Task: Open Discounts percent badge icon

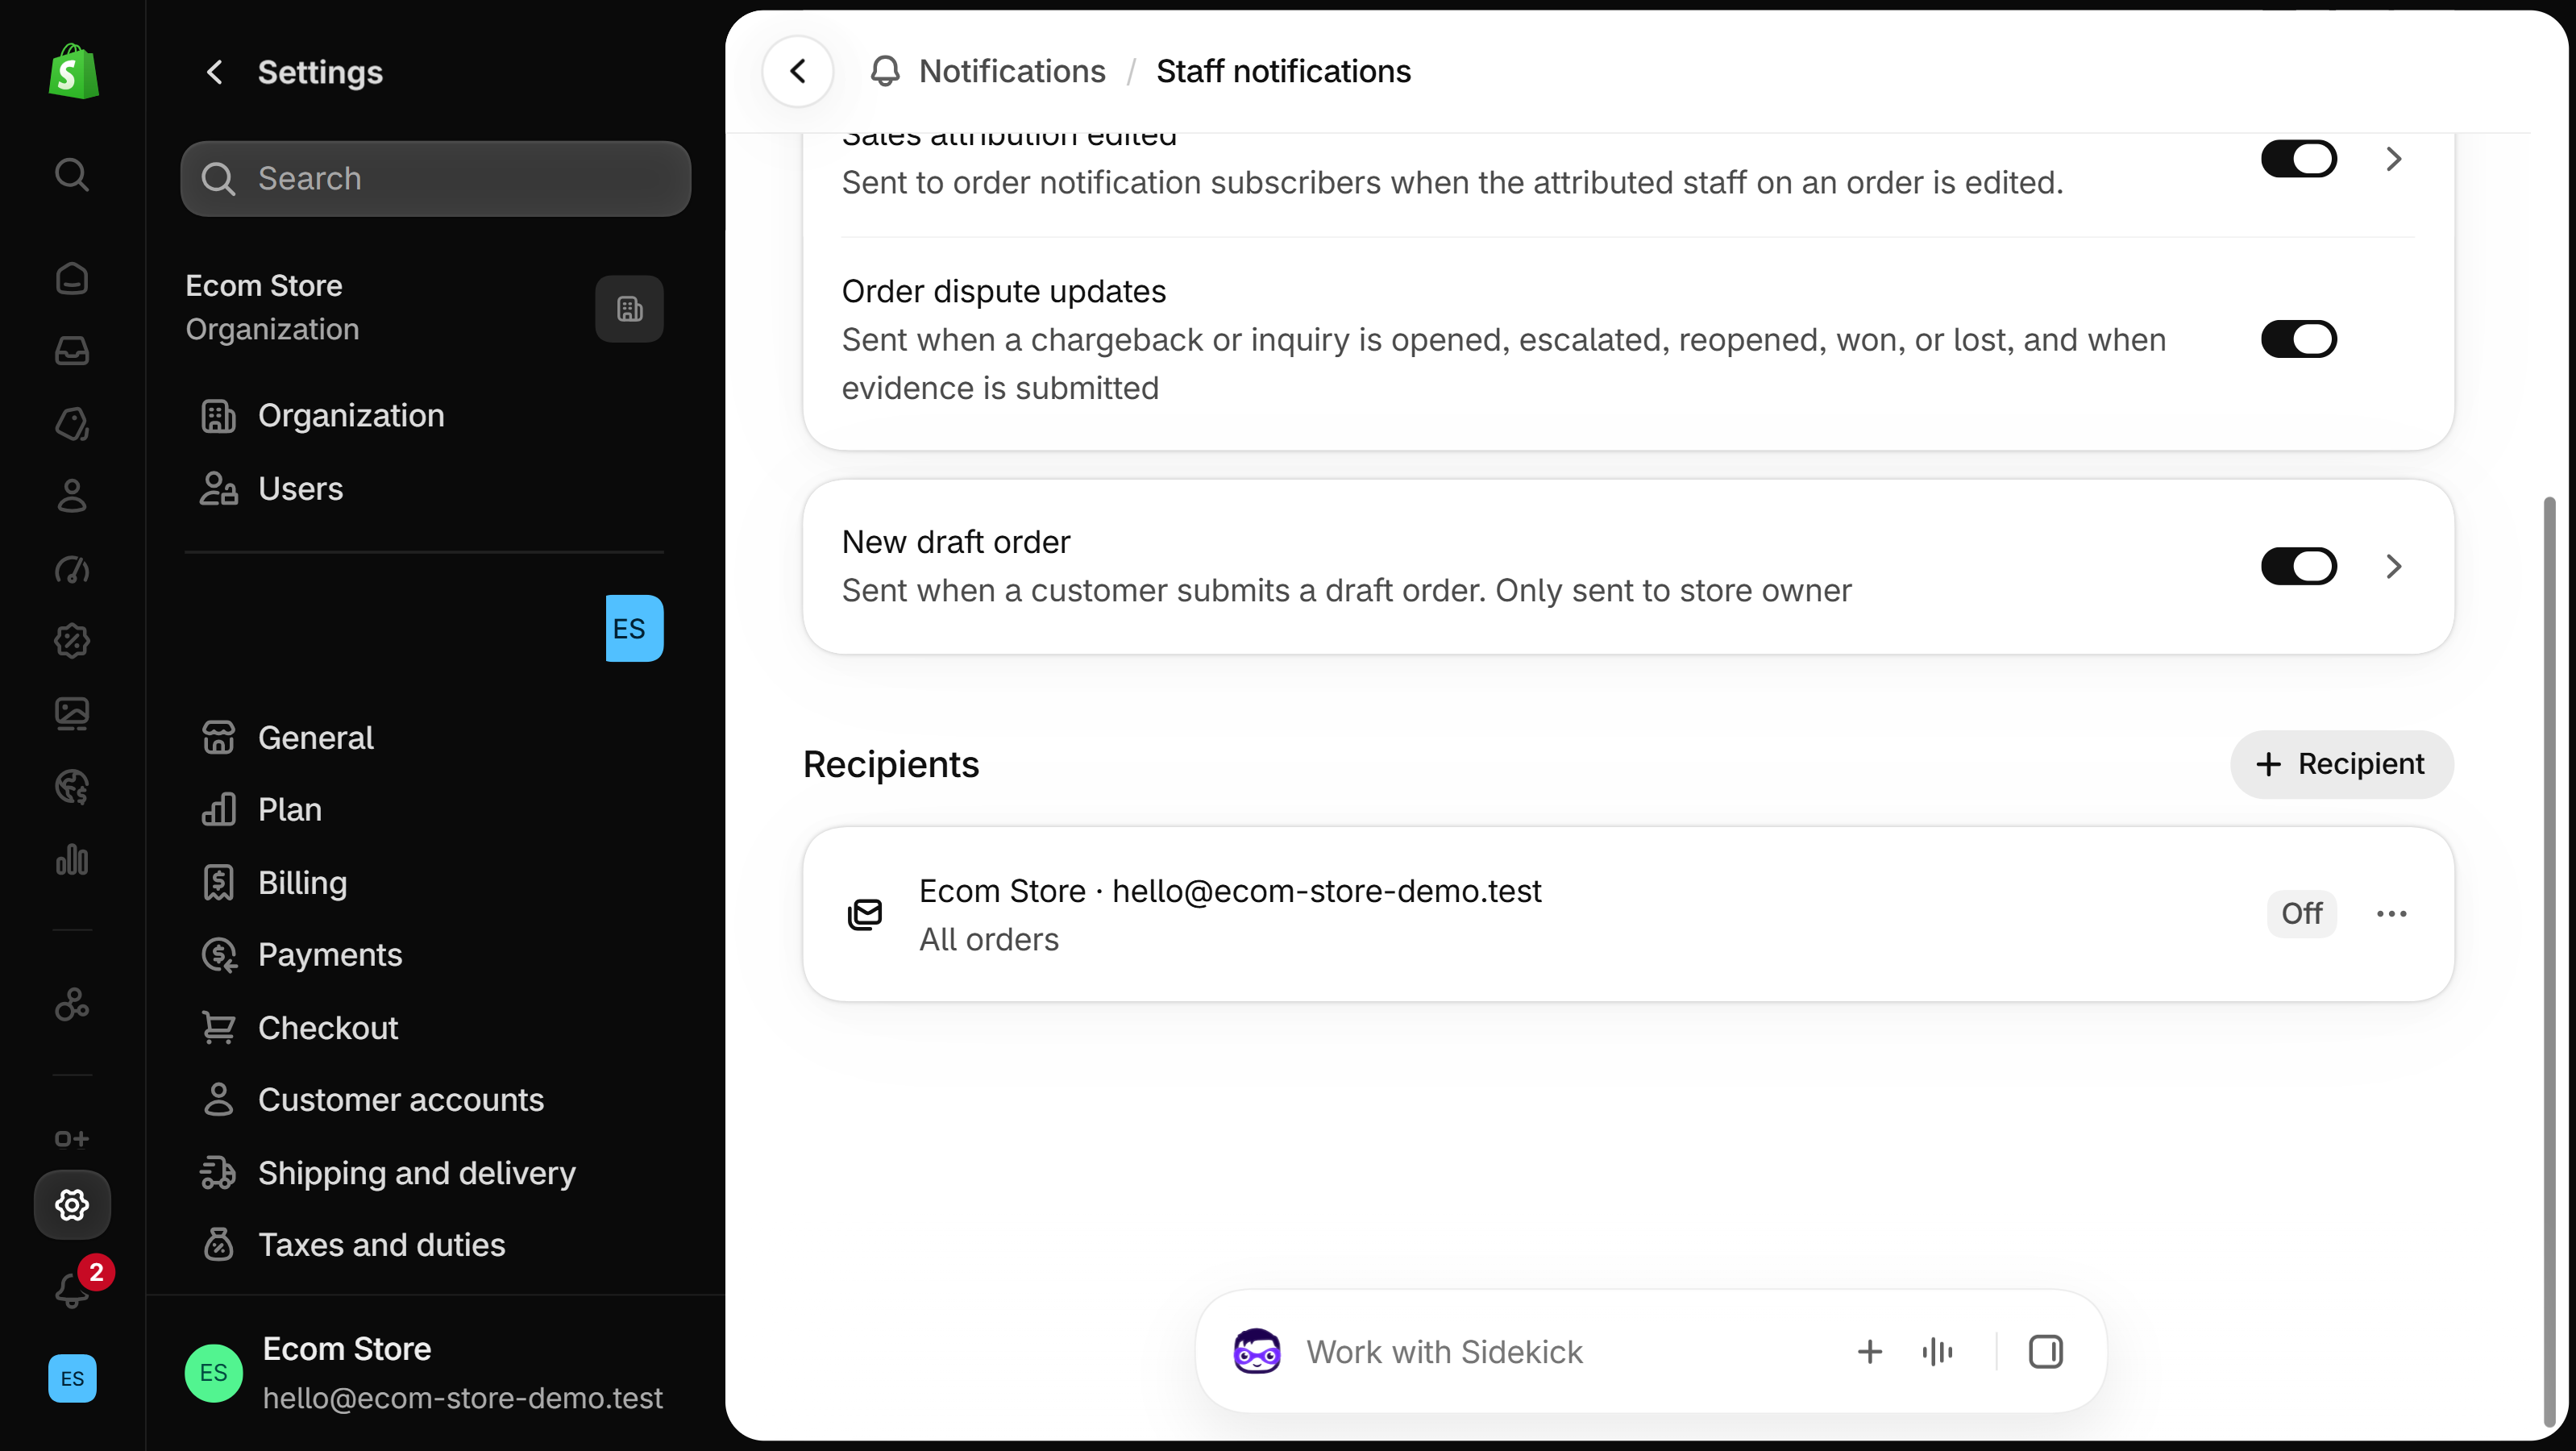Action: coord(72,641)
